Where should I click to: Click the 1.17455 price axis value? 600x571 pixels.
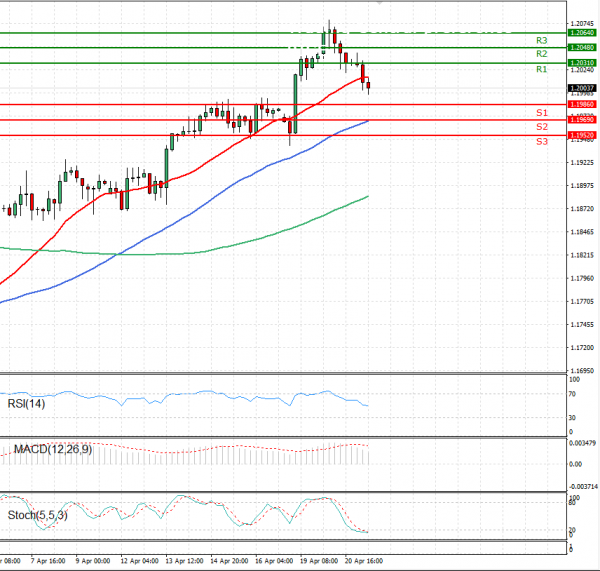[x=582, y=325]
